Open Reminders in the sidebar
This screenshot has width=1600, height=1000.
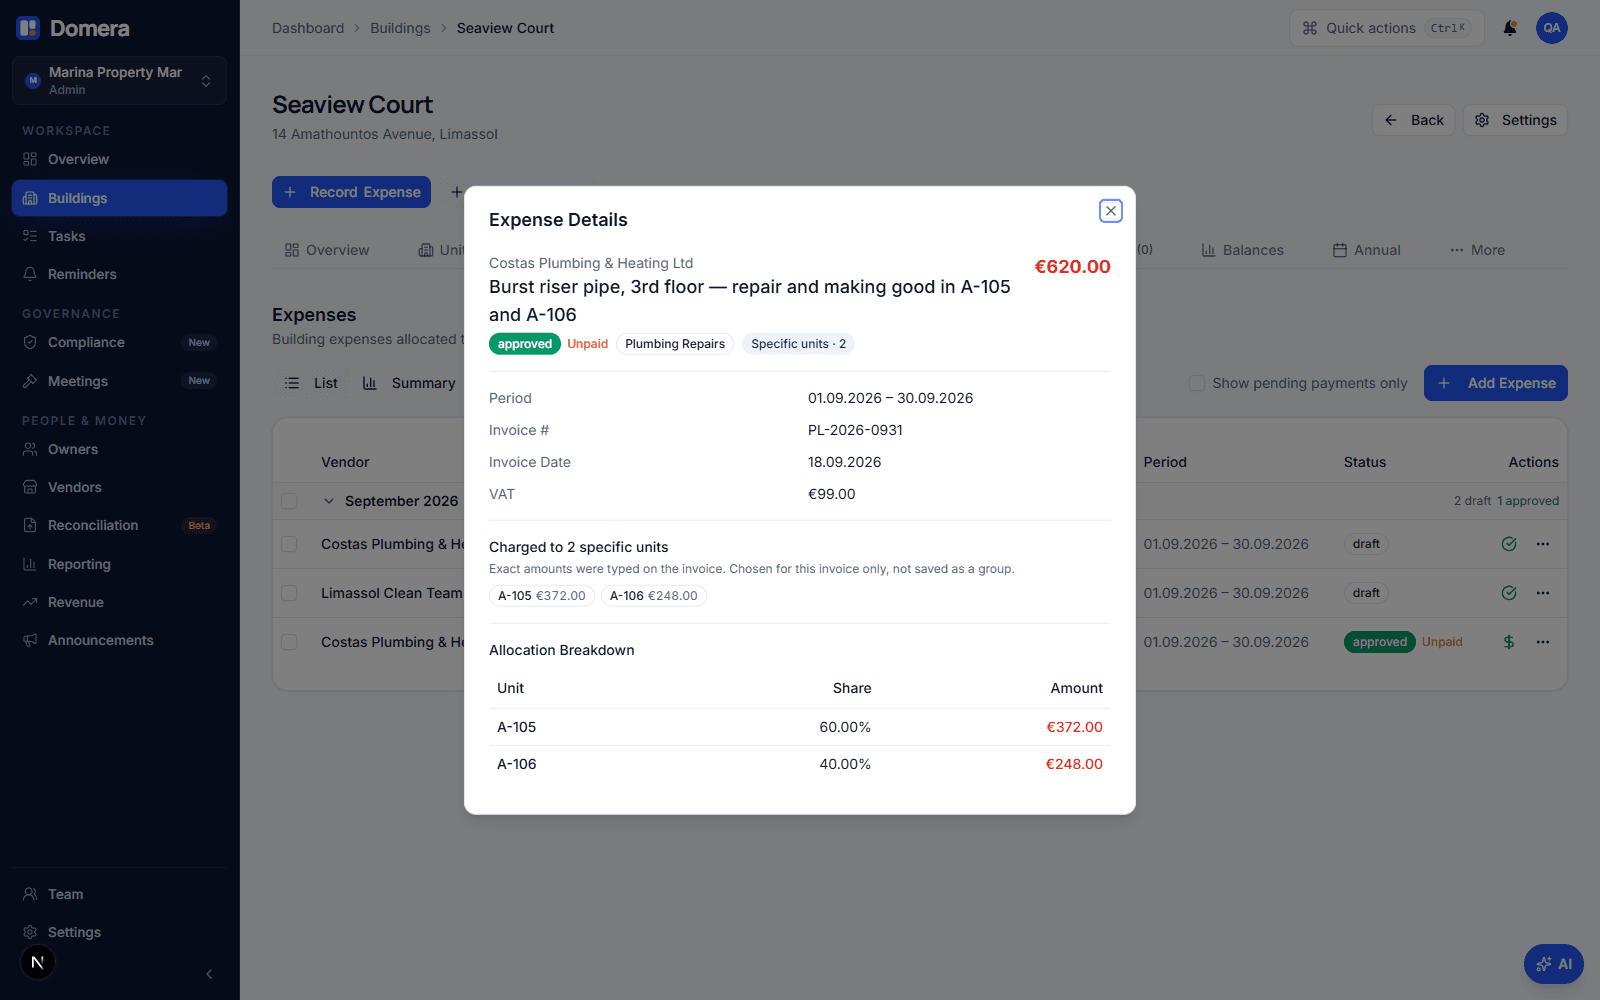[119, 274]
